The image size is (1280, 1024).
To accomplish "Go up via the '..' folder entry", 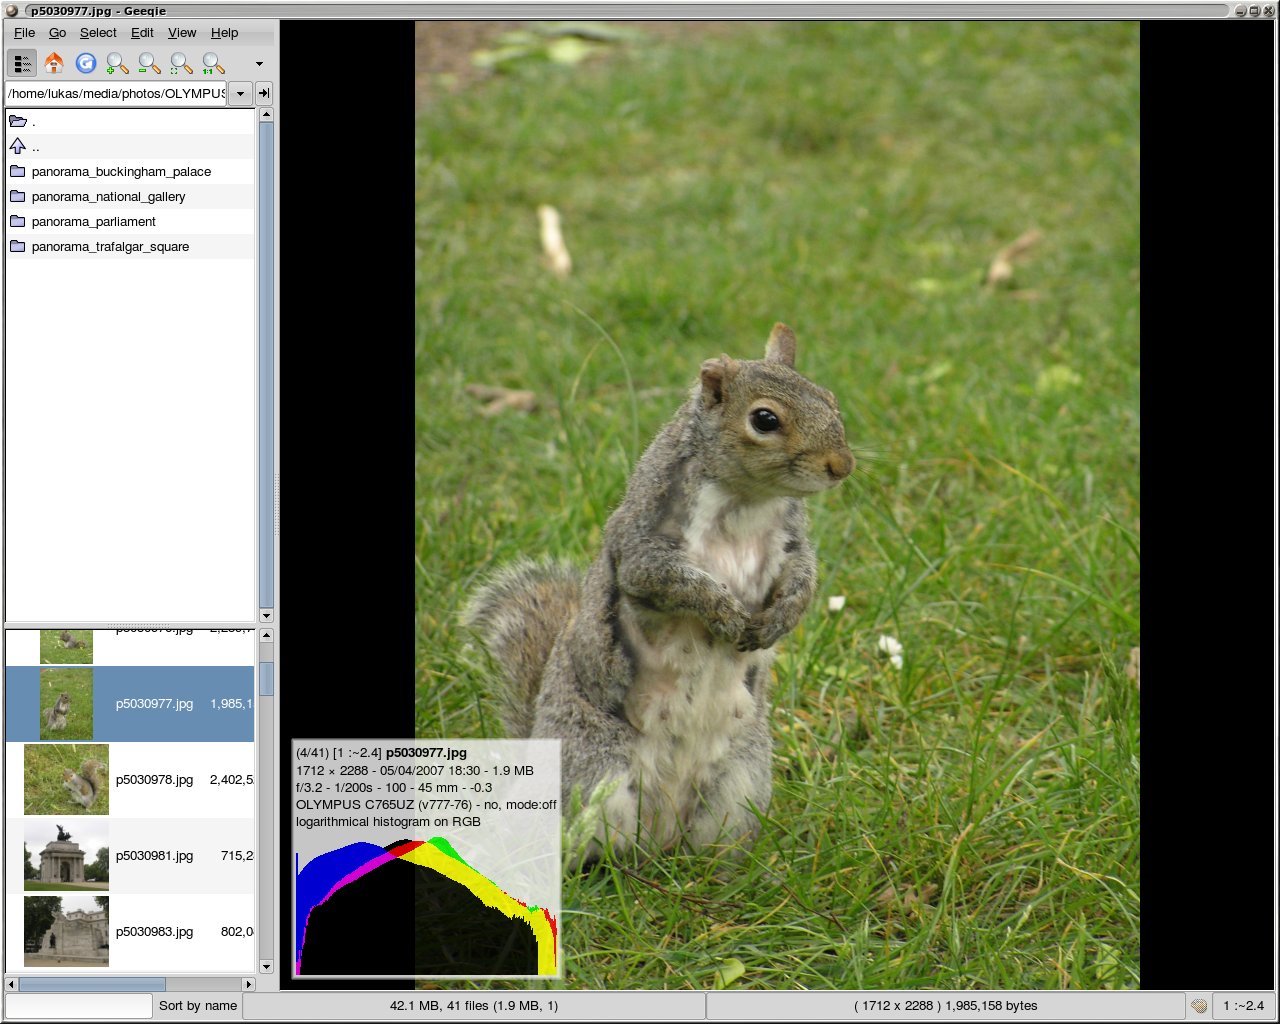I will pos(130,146).
